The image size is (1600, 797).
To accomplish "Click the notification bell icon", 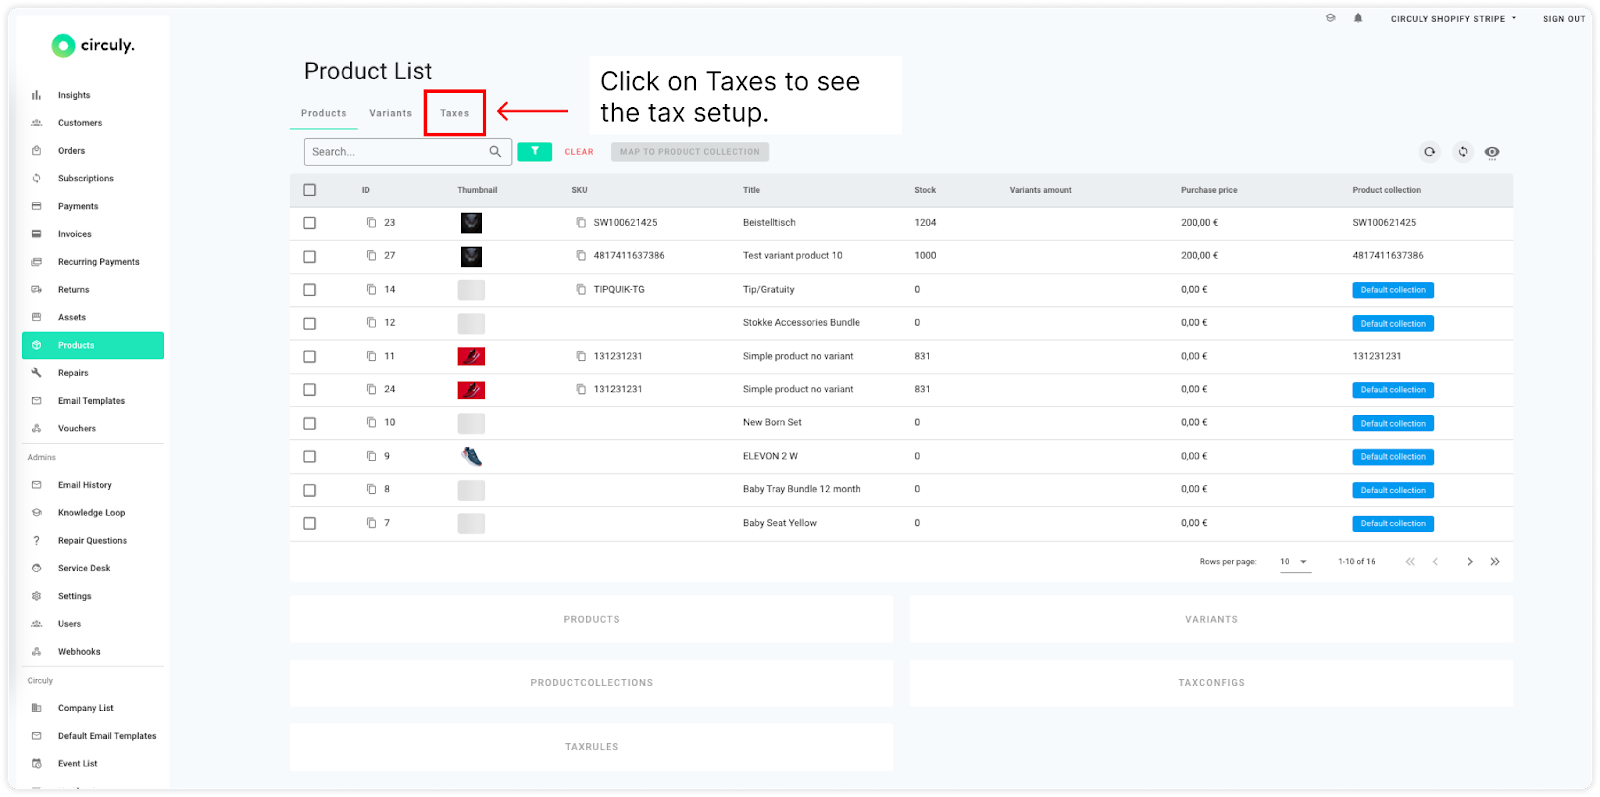I will tap(1358, 18).
